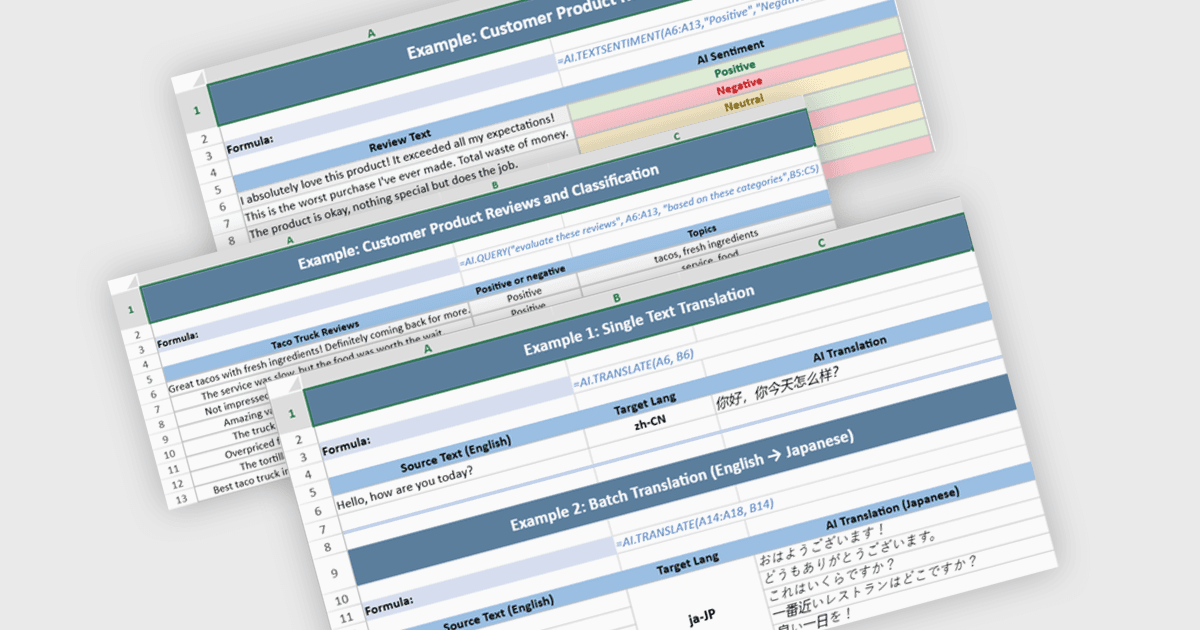Select row 1 header in the sentiment sheet
This screenshot has height=630, width=1200.
pyautogui.click(x=197, y=111)
